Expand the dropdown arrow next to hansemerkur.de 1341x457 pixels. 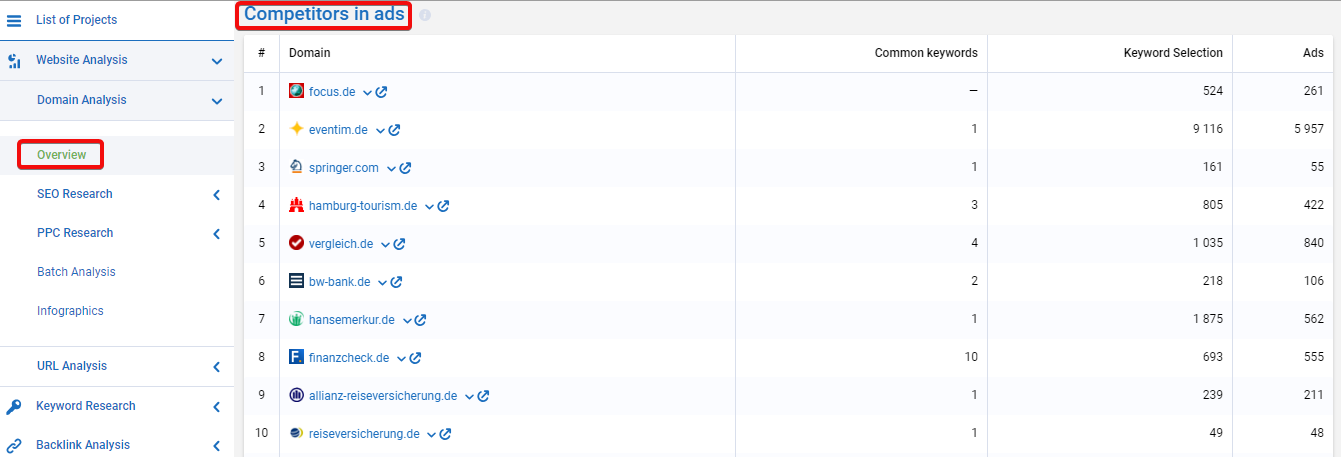tap(406, 320)
